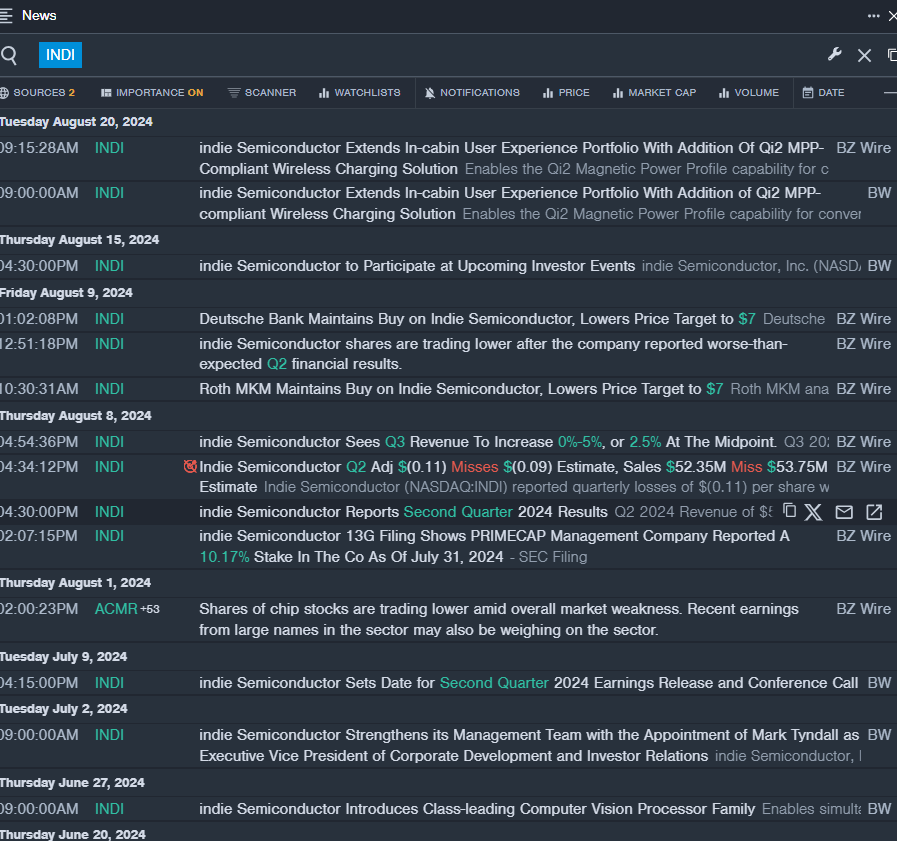
Task: Copy the Second Quarter Results headline
Action: (x=789, y=511)
